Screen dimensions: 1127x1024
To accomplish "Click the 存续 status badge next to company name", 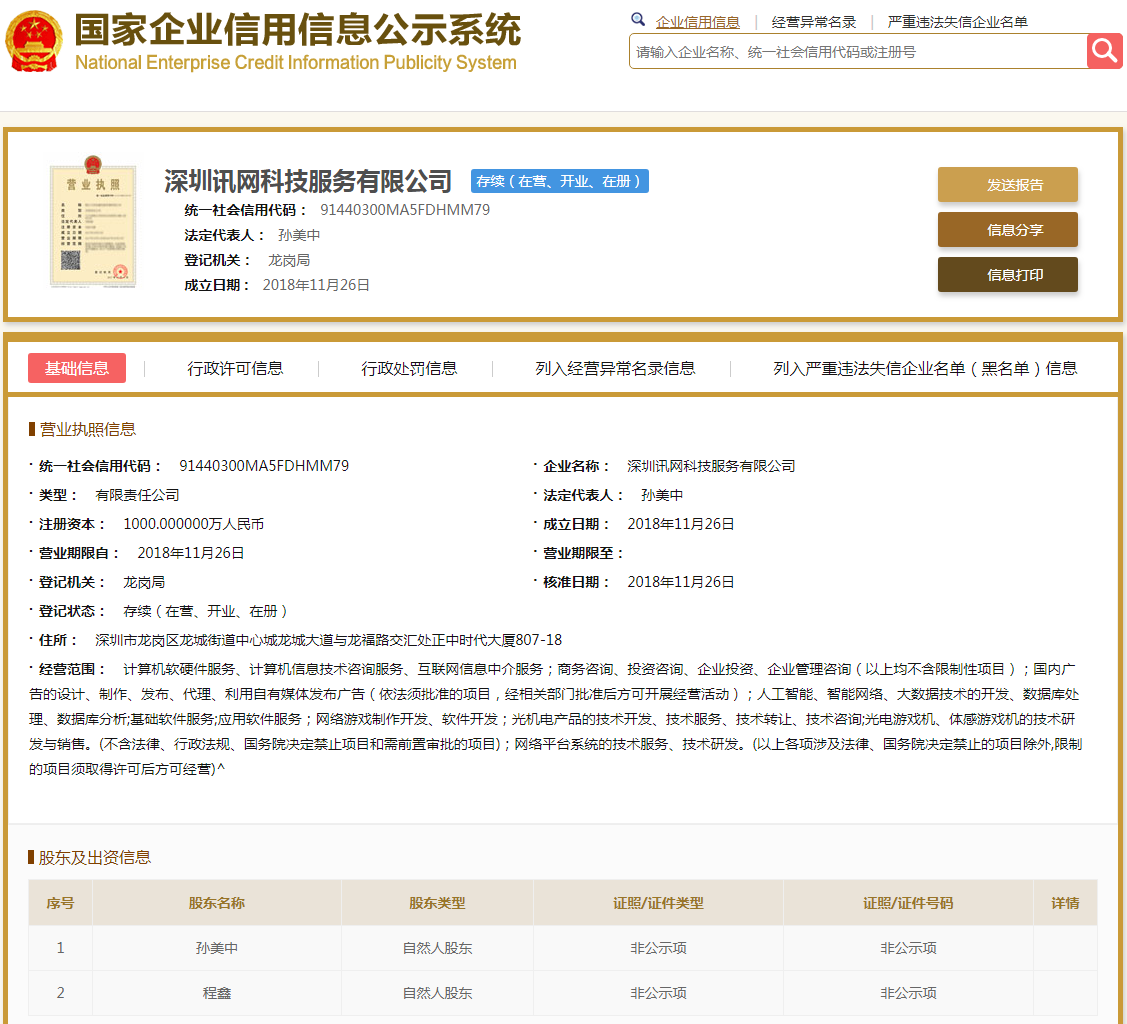I will click(x=560, y=181).
